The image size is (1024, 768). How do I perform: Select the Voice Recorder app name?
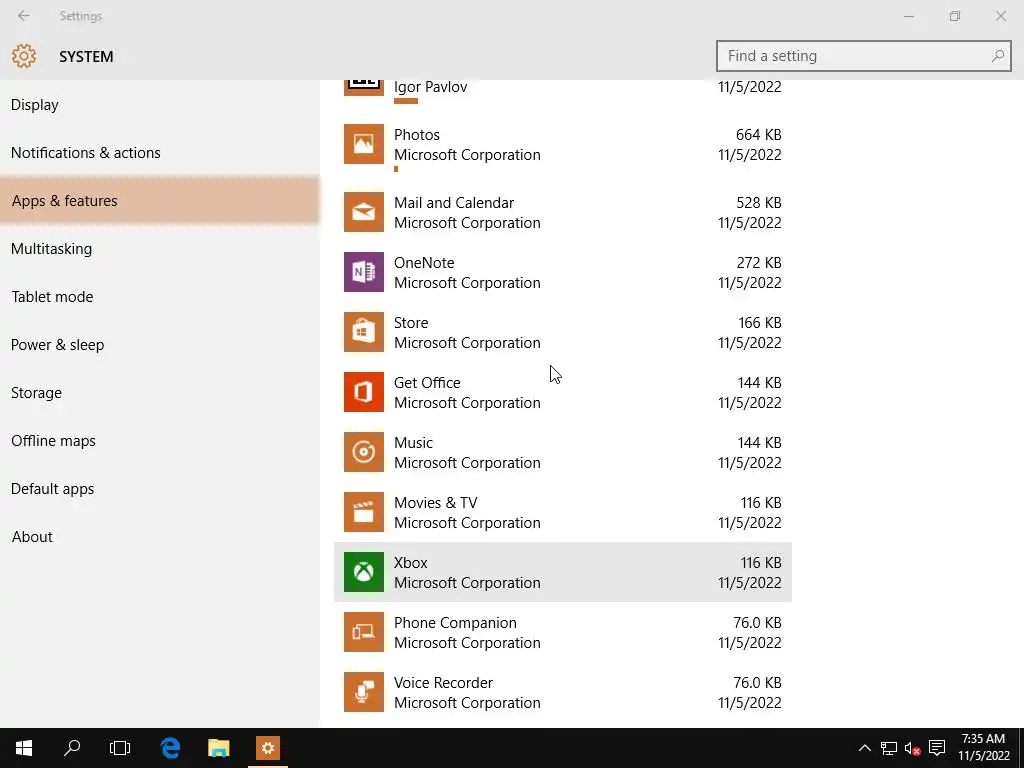pos(443,683)
